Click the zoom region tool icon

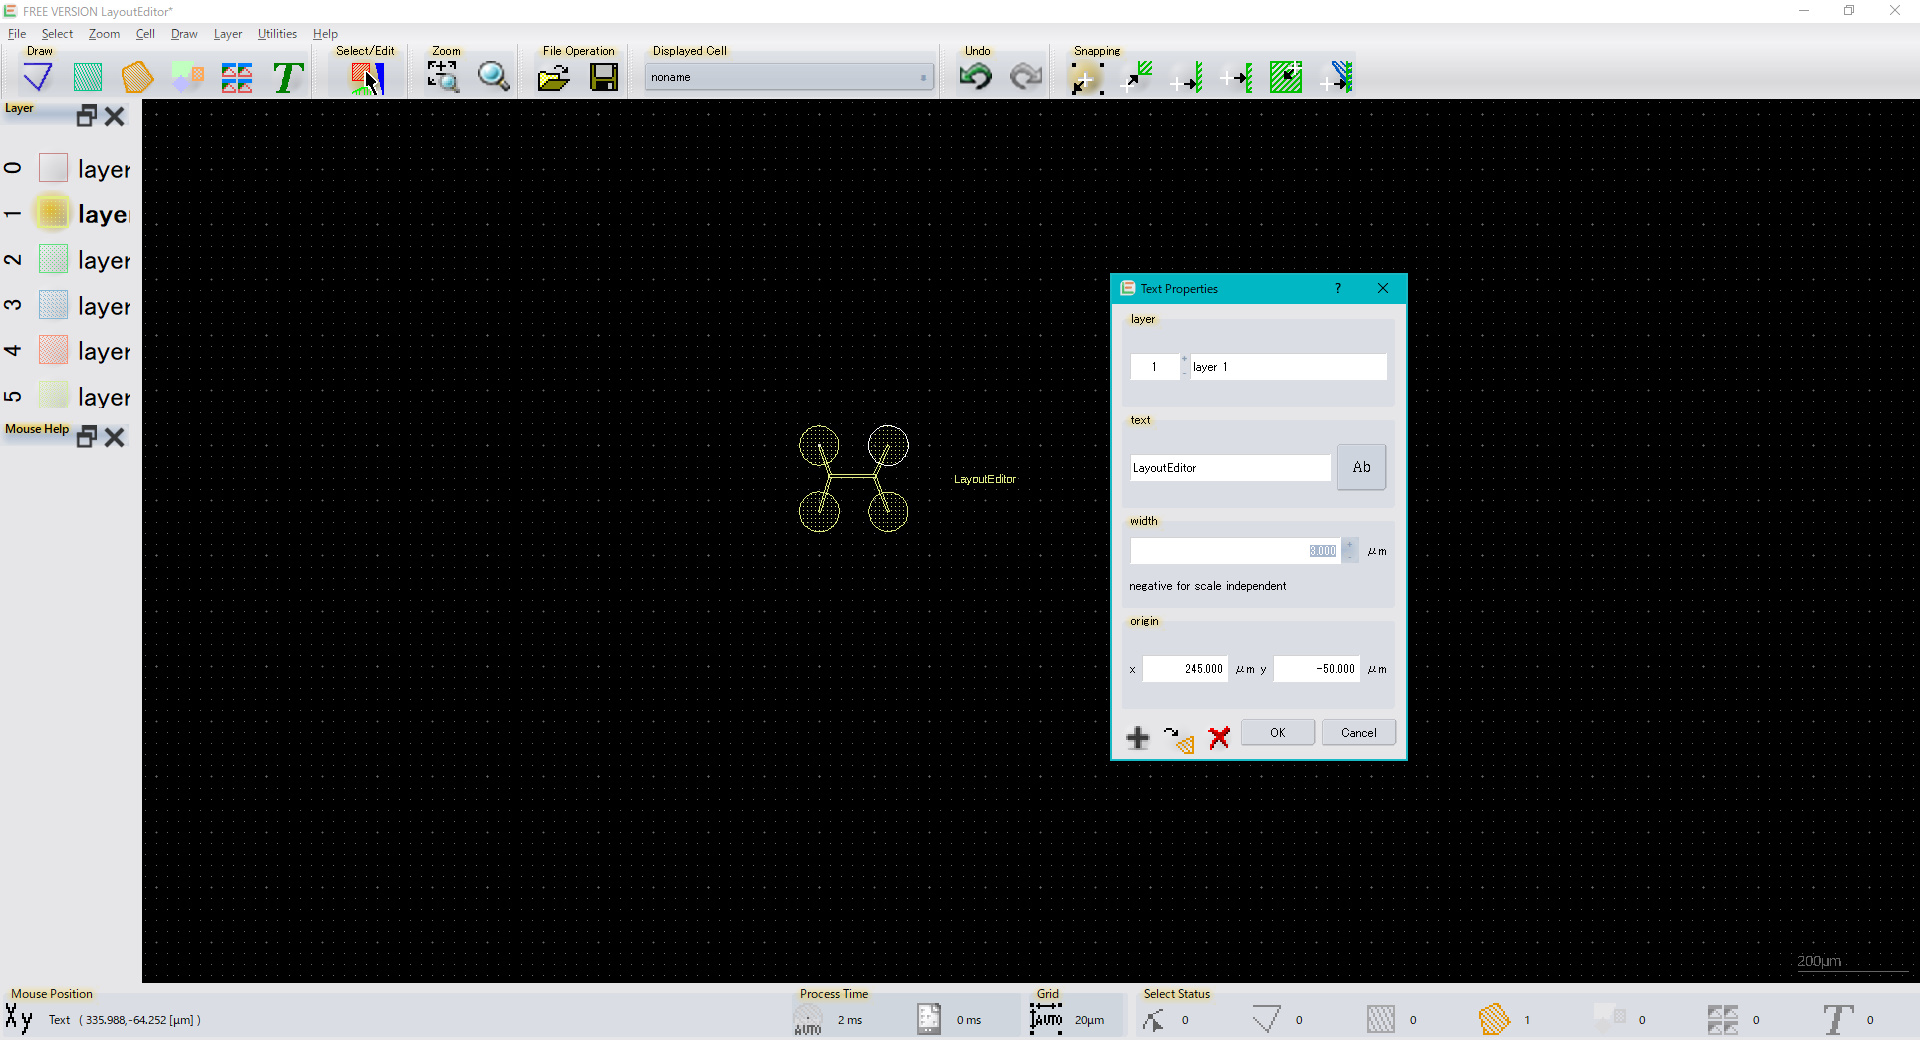(443, 77)
